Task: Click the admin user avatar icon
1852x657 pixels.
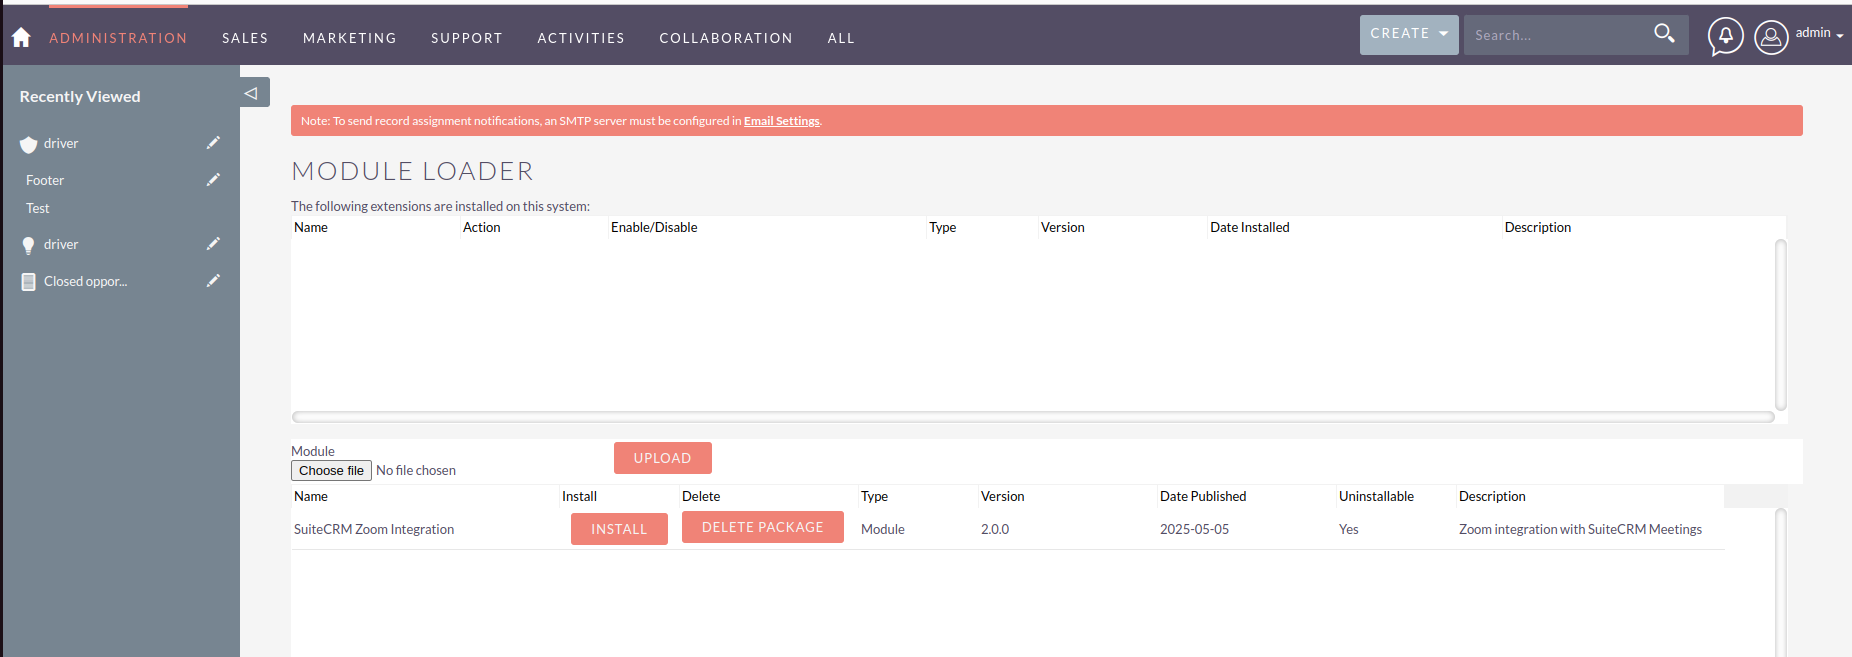Action: (1771, 37)
